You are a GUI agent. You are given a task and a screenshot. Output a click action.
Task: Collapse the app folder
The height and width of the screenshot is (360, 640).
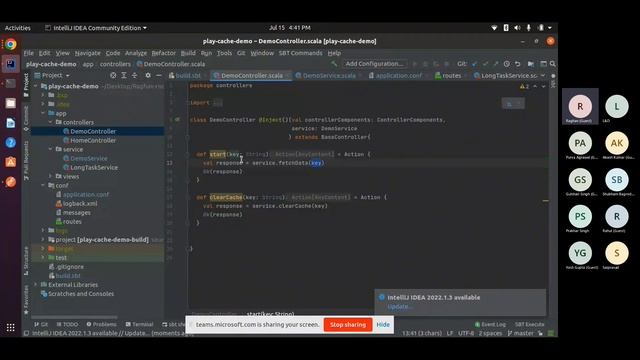click(43, 113)
